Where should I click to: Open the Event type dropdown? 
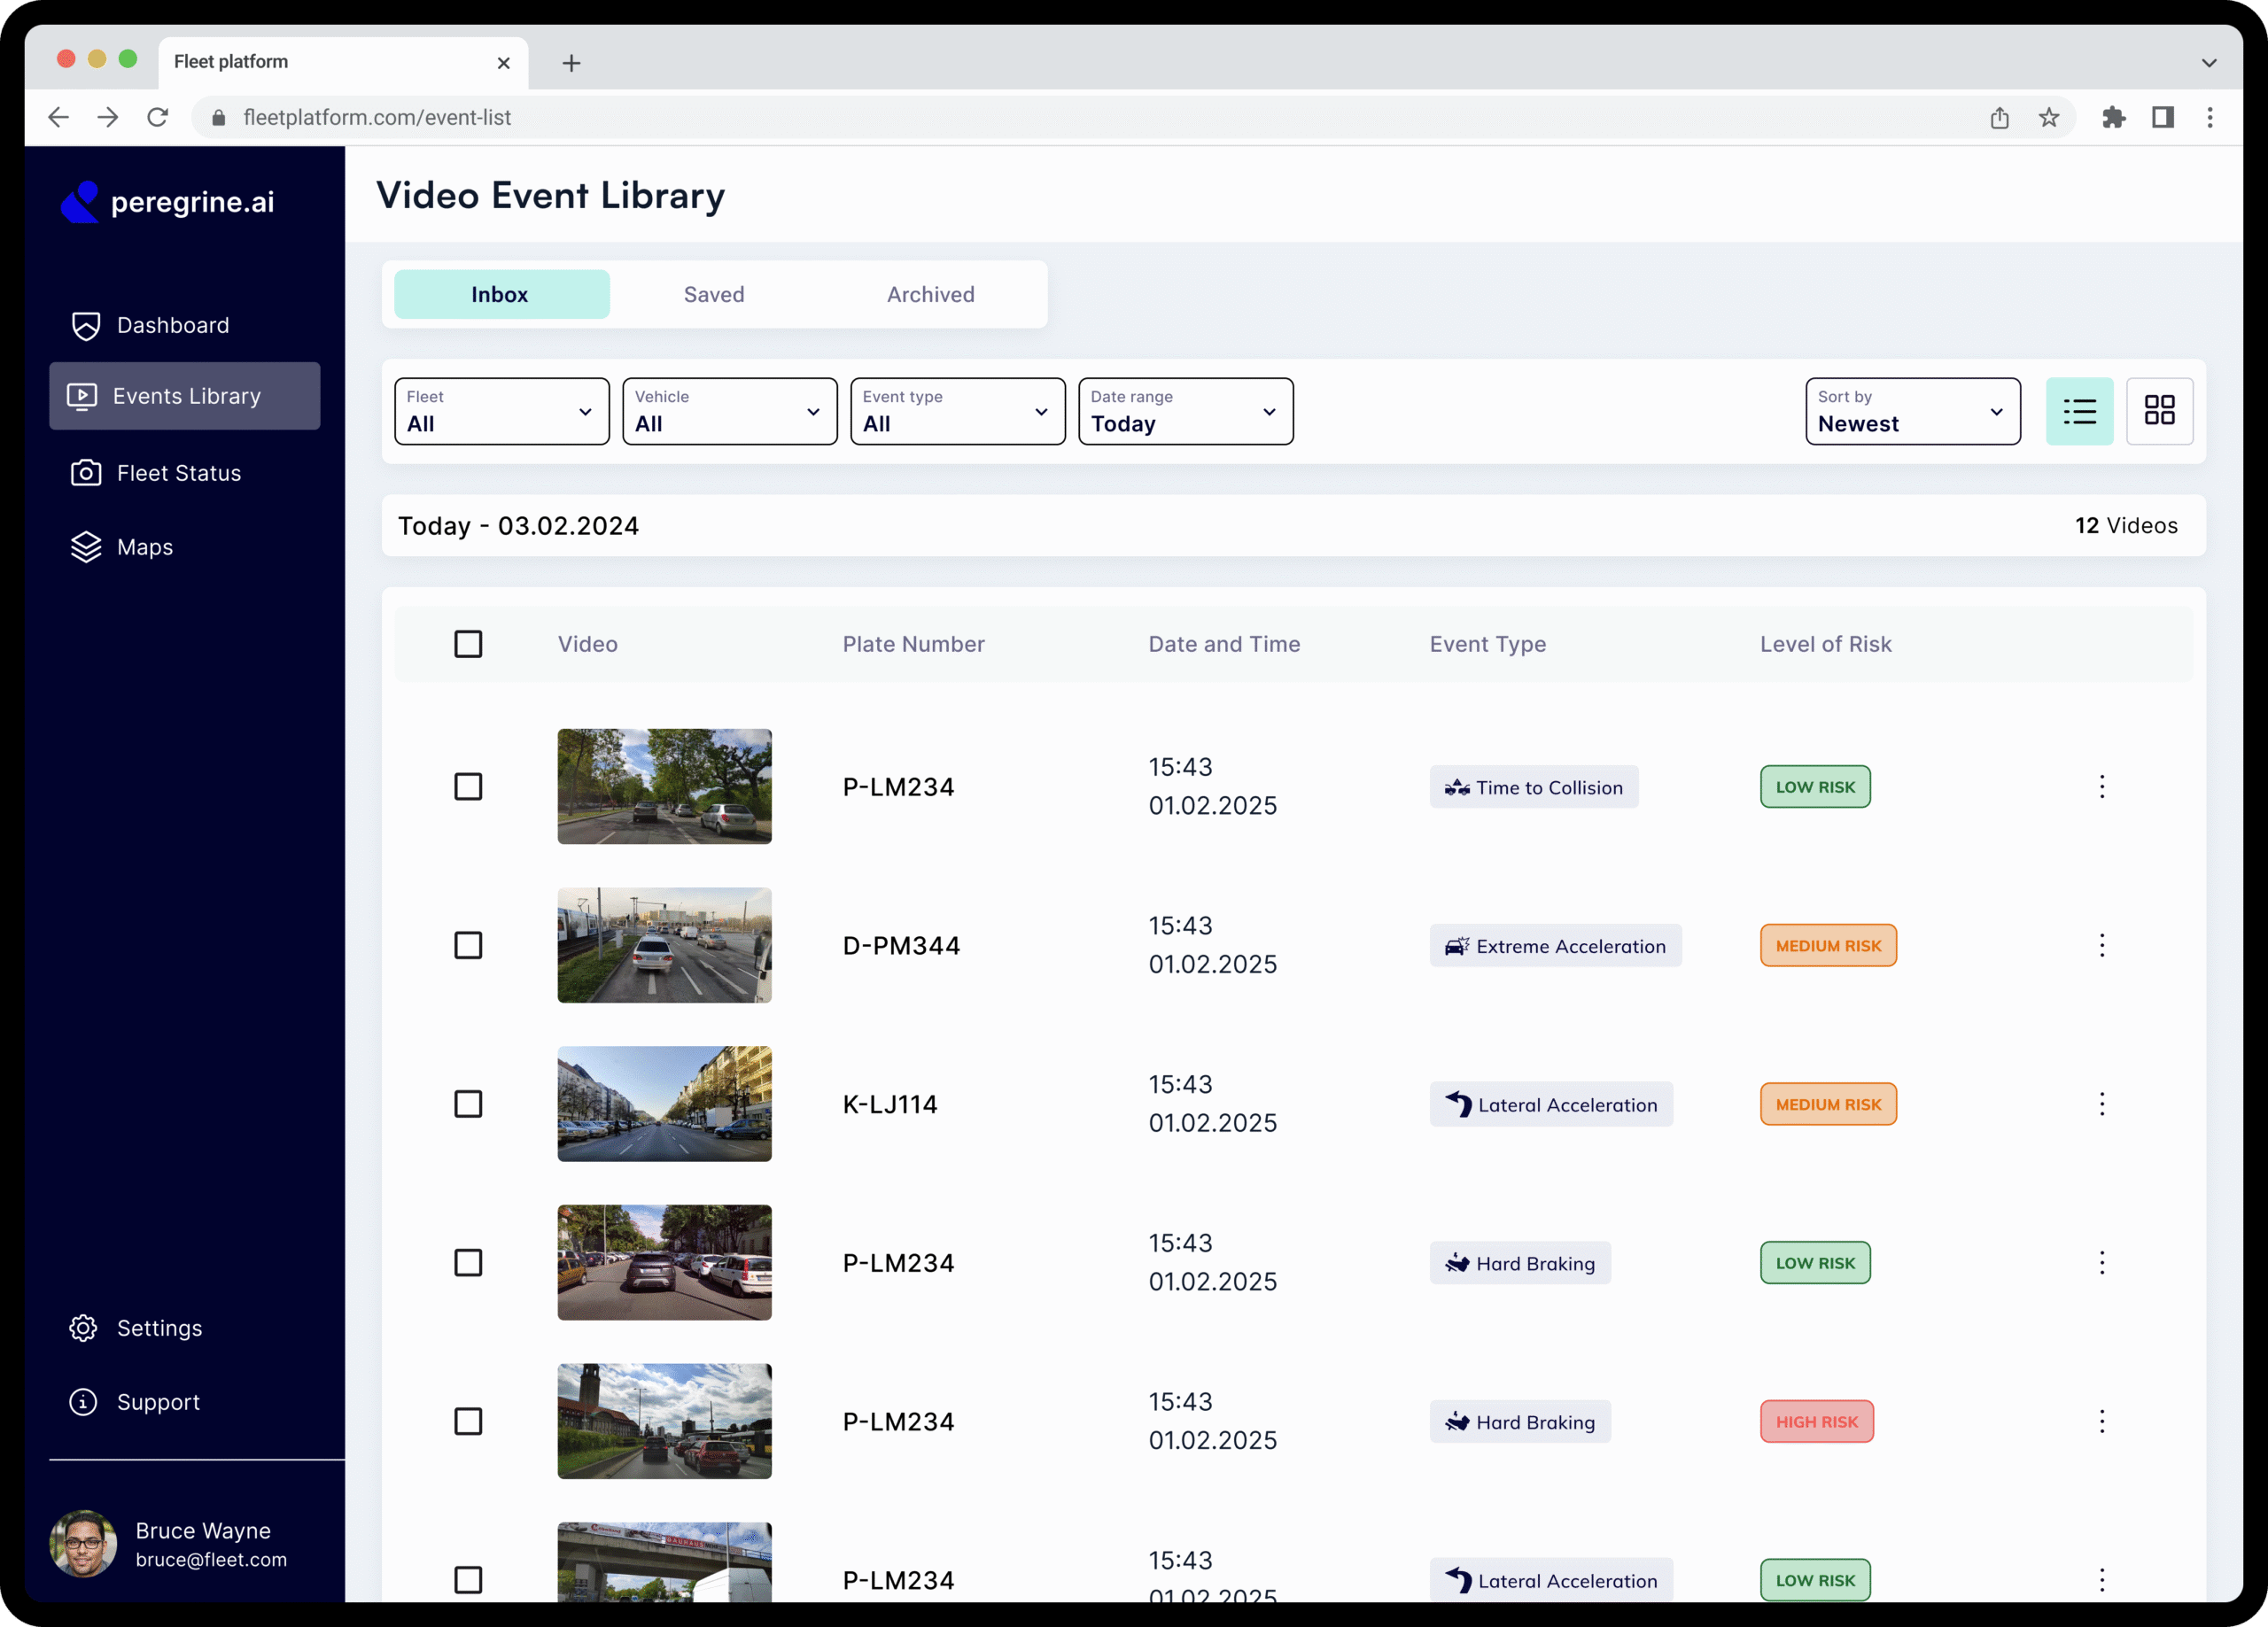tap(957, 411)
